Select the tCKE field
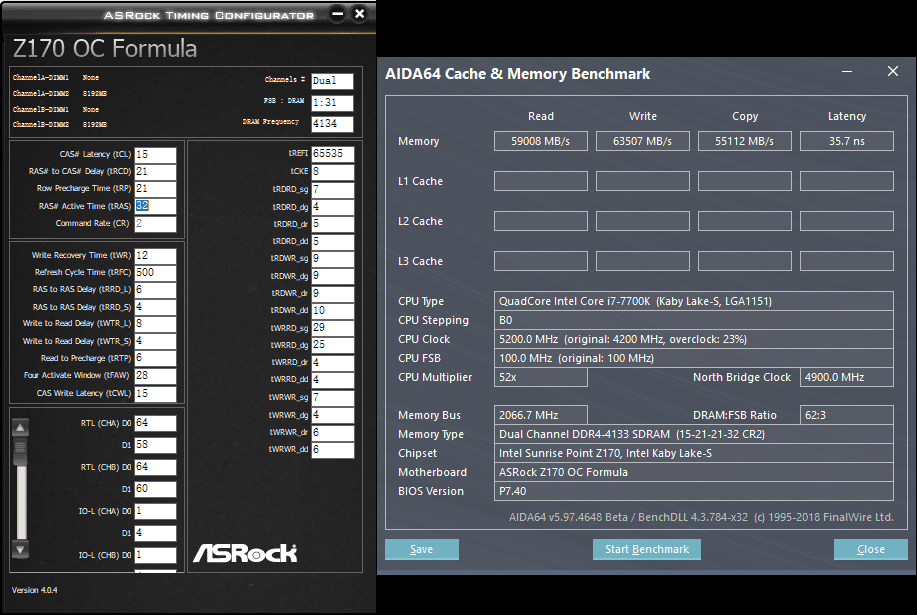Screen dimensions: 917x615 coord(332,171)
